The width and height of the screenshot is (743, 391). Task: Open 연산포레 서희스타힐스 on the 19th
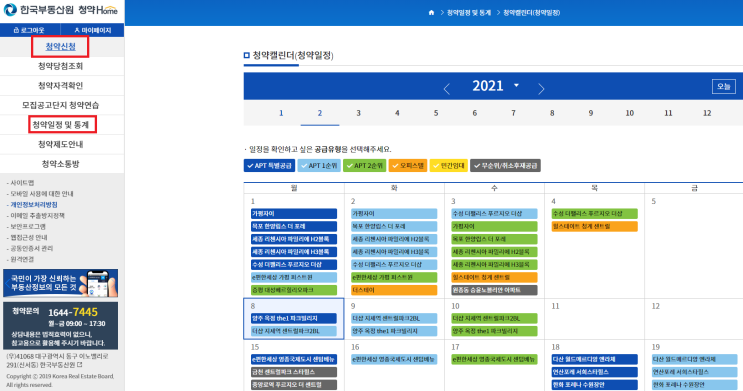click(x=695, y=372)
